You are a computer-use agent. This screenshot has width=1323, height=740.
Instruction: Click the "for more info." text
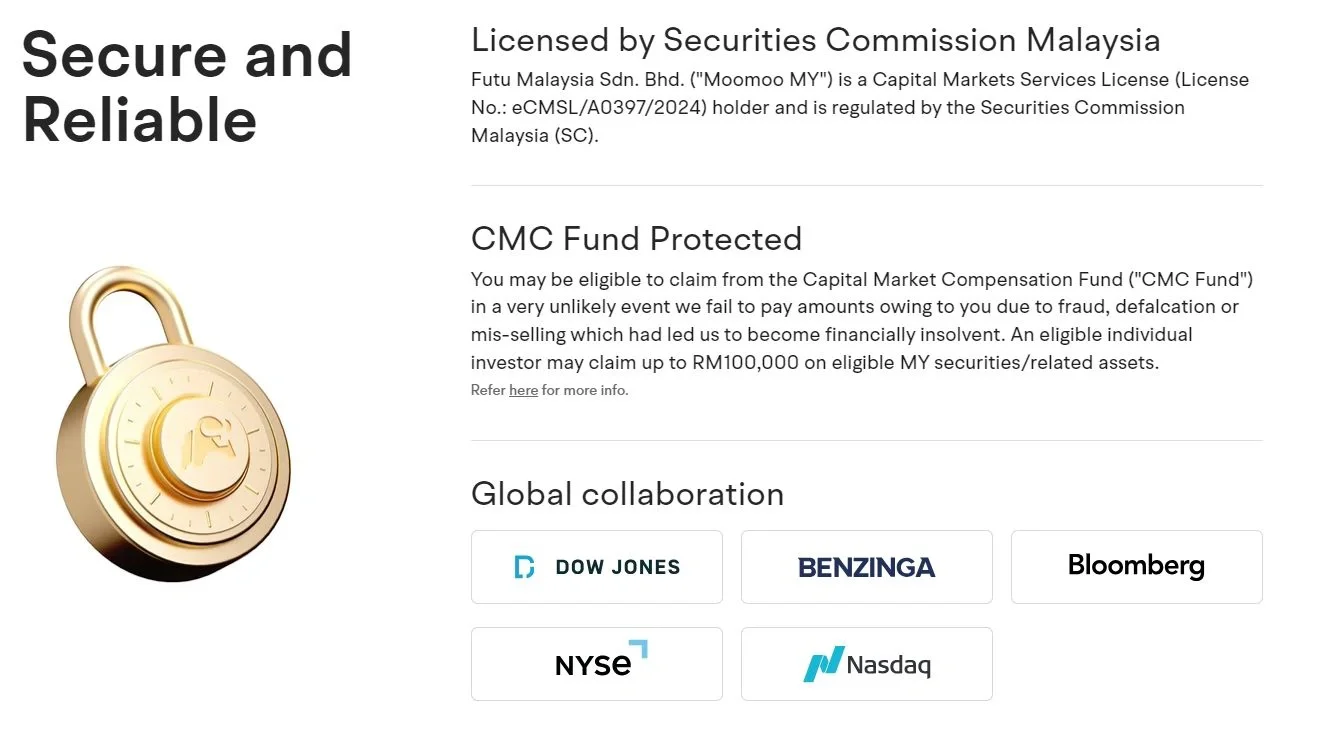click(x=585, y=390)
